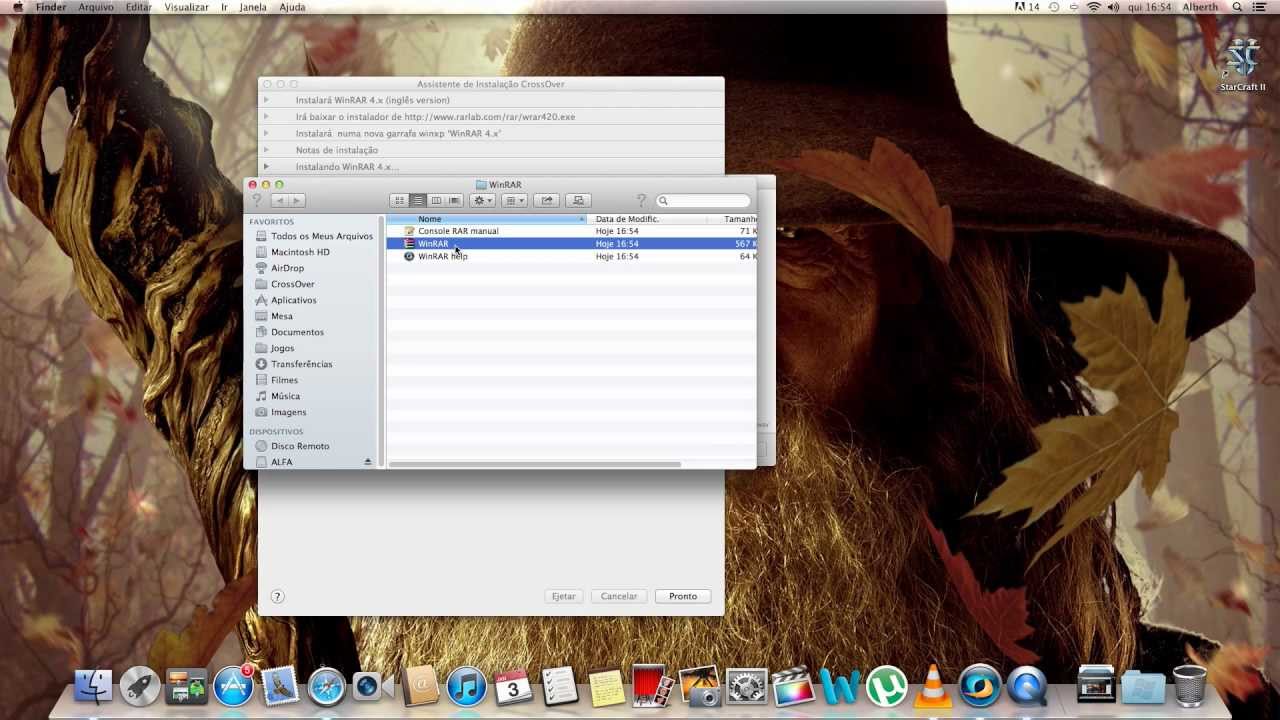Open Aplicativos in the sidebar

pos(285,300)
